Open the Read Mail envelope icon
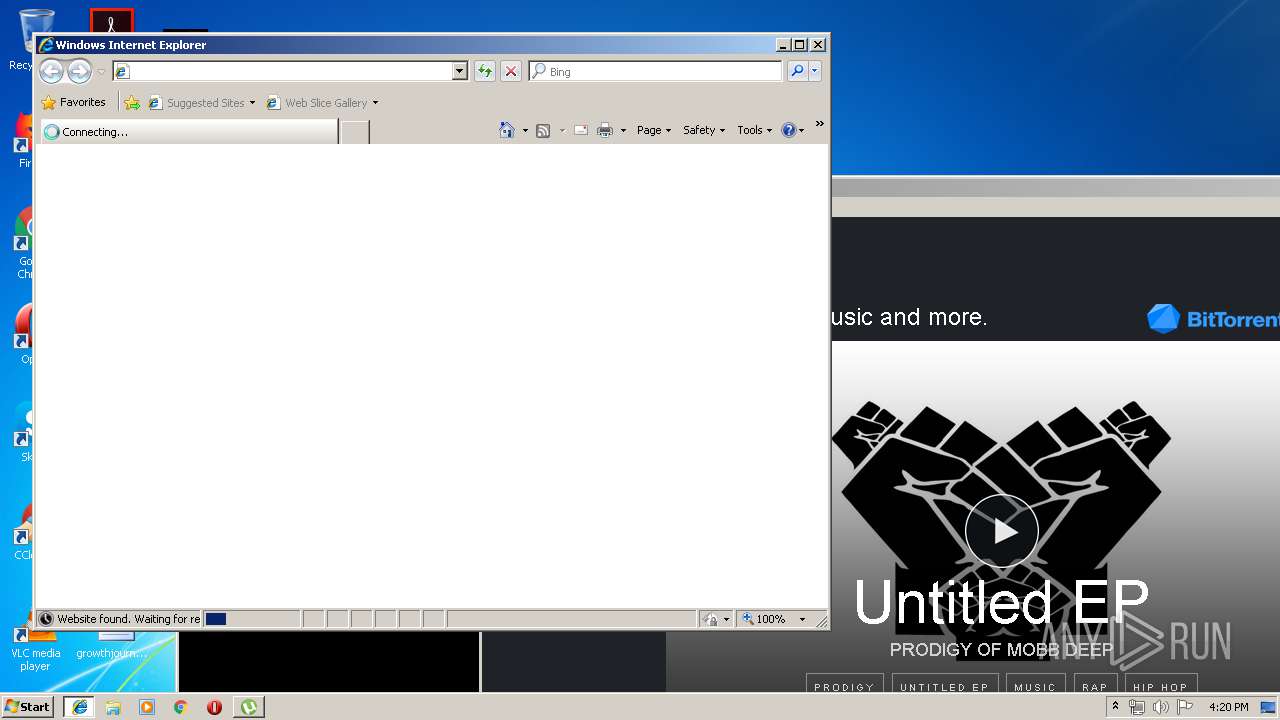Screen dimensions: 1280x720 [580, 130]
